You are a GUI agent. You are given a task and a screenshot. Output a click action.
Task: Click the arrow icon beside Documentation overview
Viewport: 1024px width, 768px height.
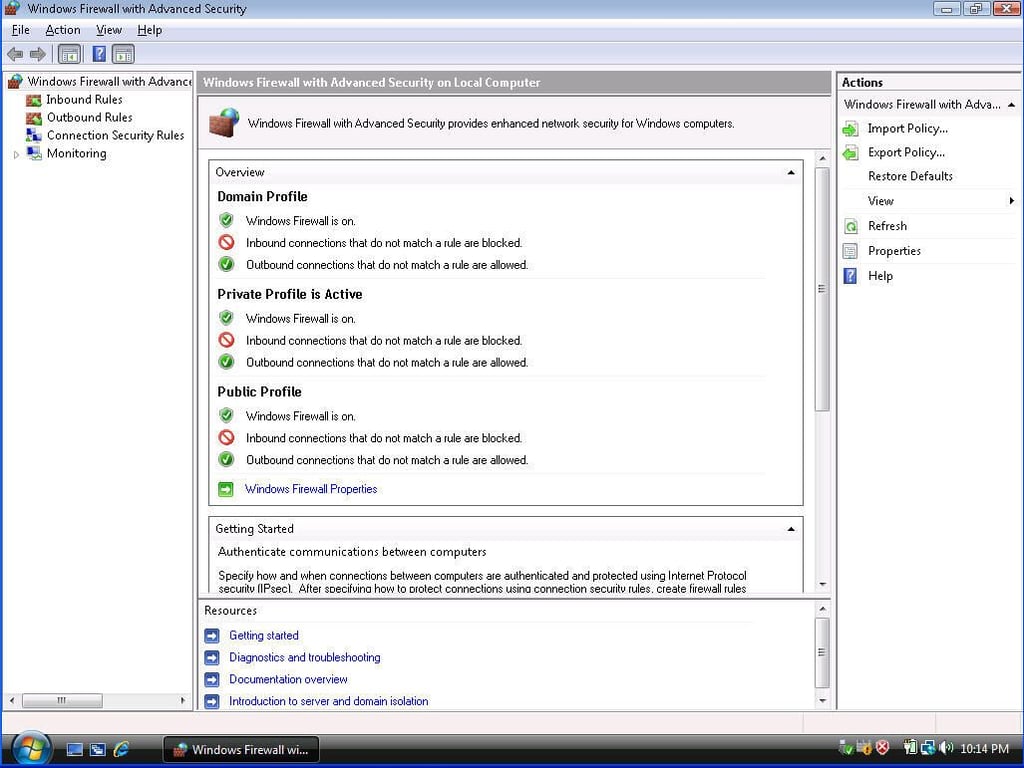pos(212,680)
